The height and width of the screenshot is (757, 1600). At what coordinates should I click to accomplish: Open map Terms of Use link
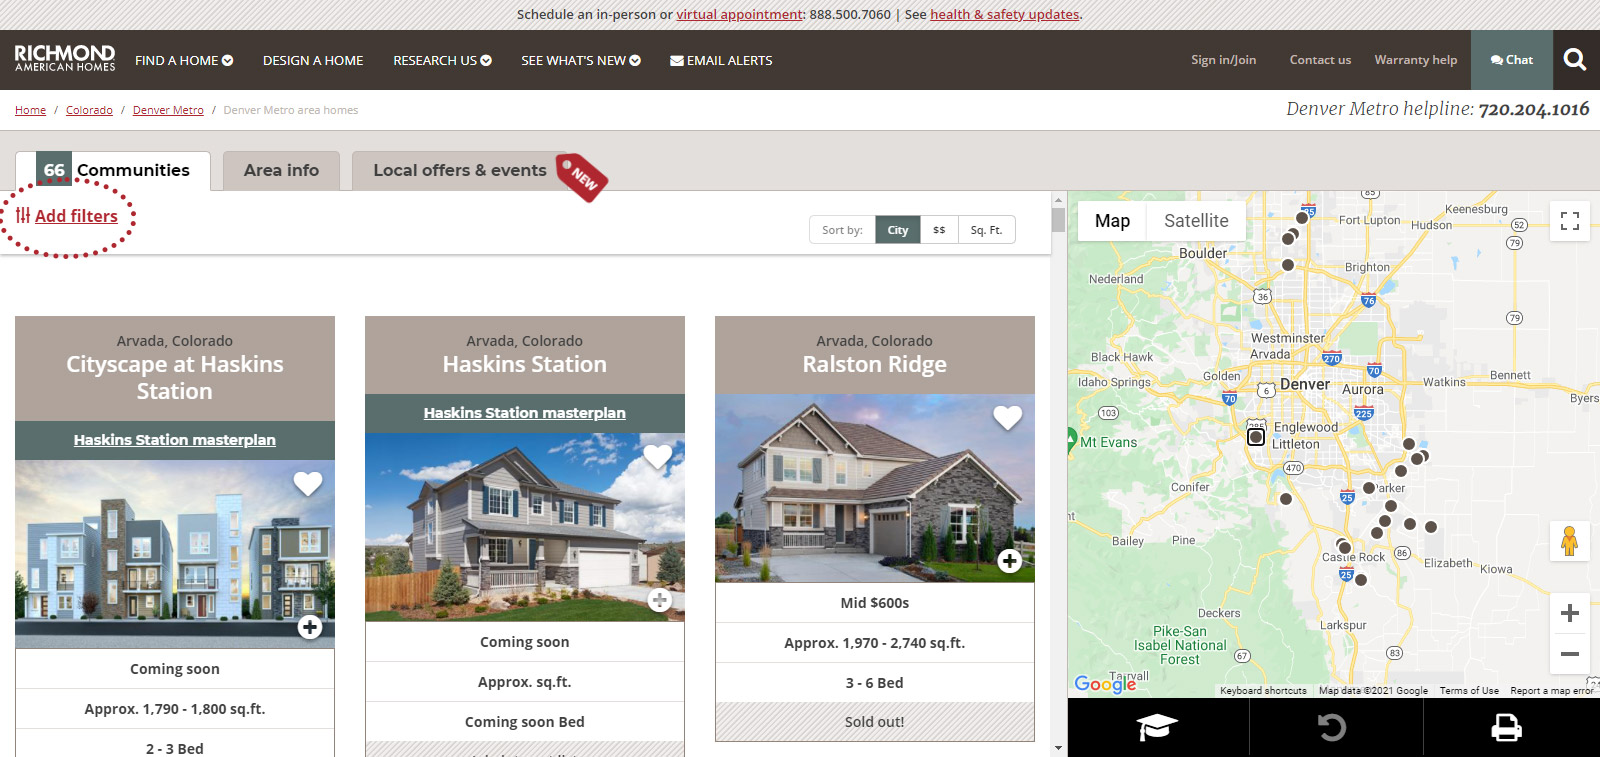tap(1469, 691)
